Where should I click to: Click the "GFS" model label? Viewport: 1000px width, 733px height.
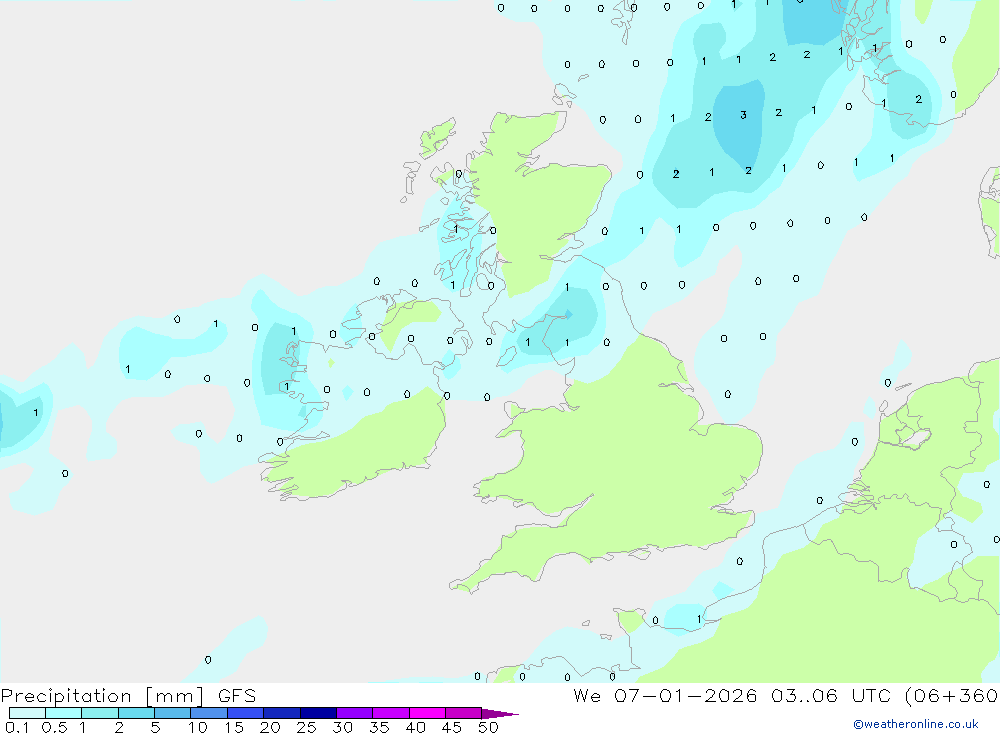237,696
